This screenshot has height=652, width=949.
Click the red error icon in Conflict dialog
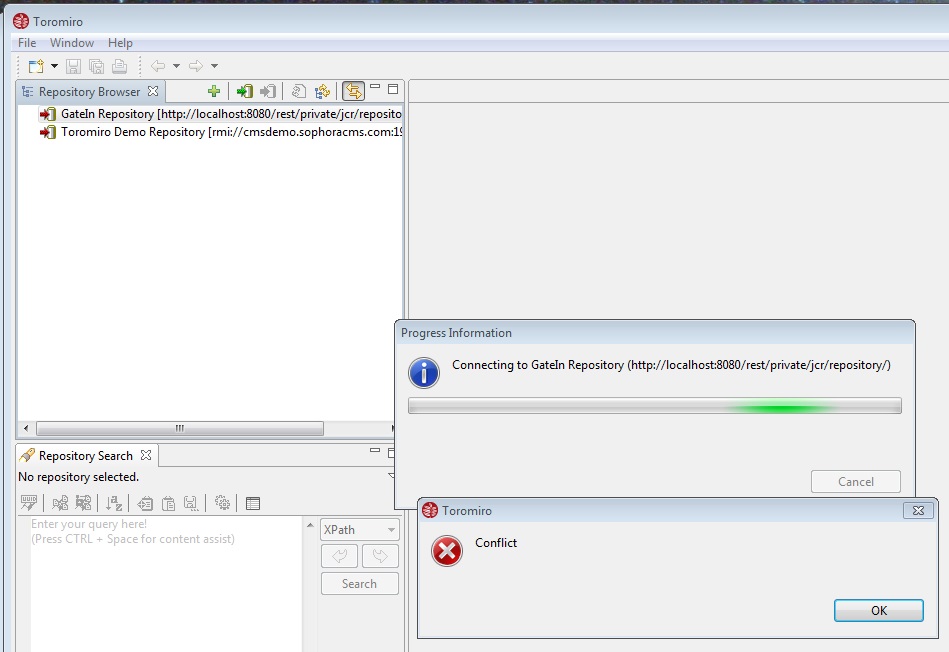coord(447,551)
